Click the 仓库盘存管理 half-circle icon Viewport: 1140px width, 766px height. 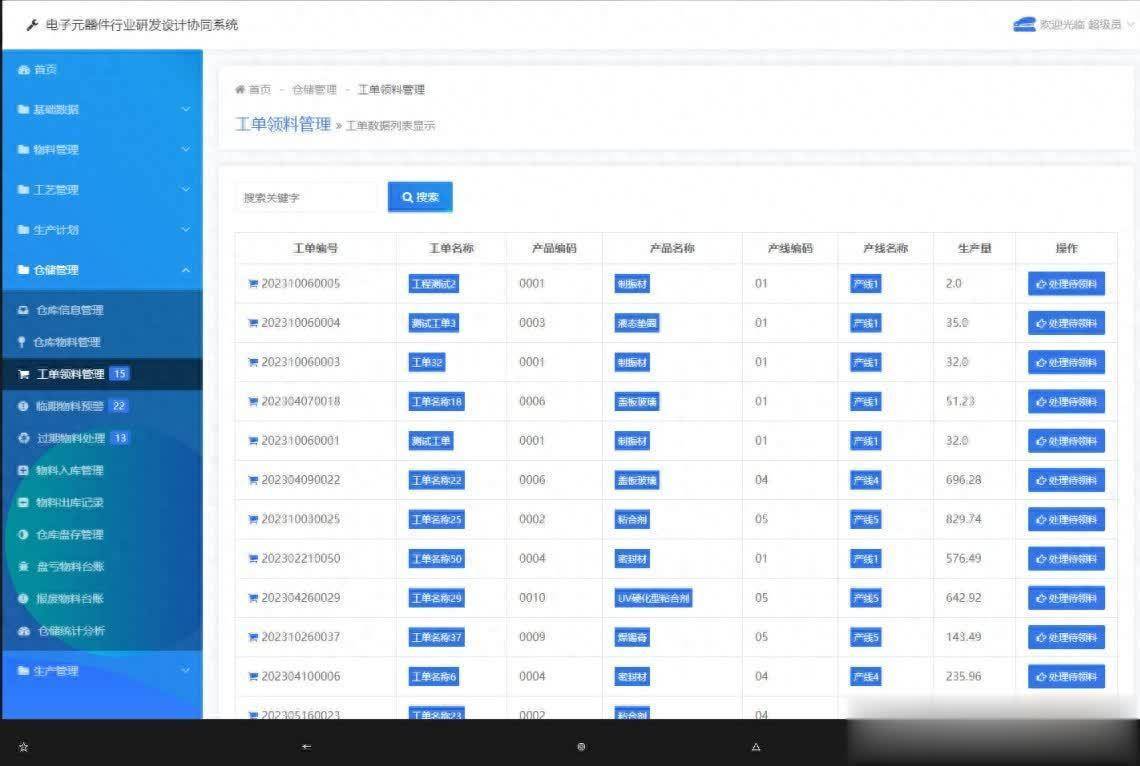(x=24, y=534)
